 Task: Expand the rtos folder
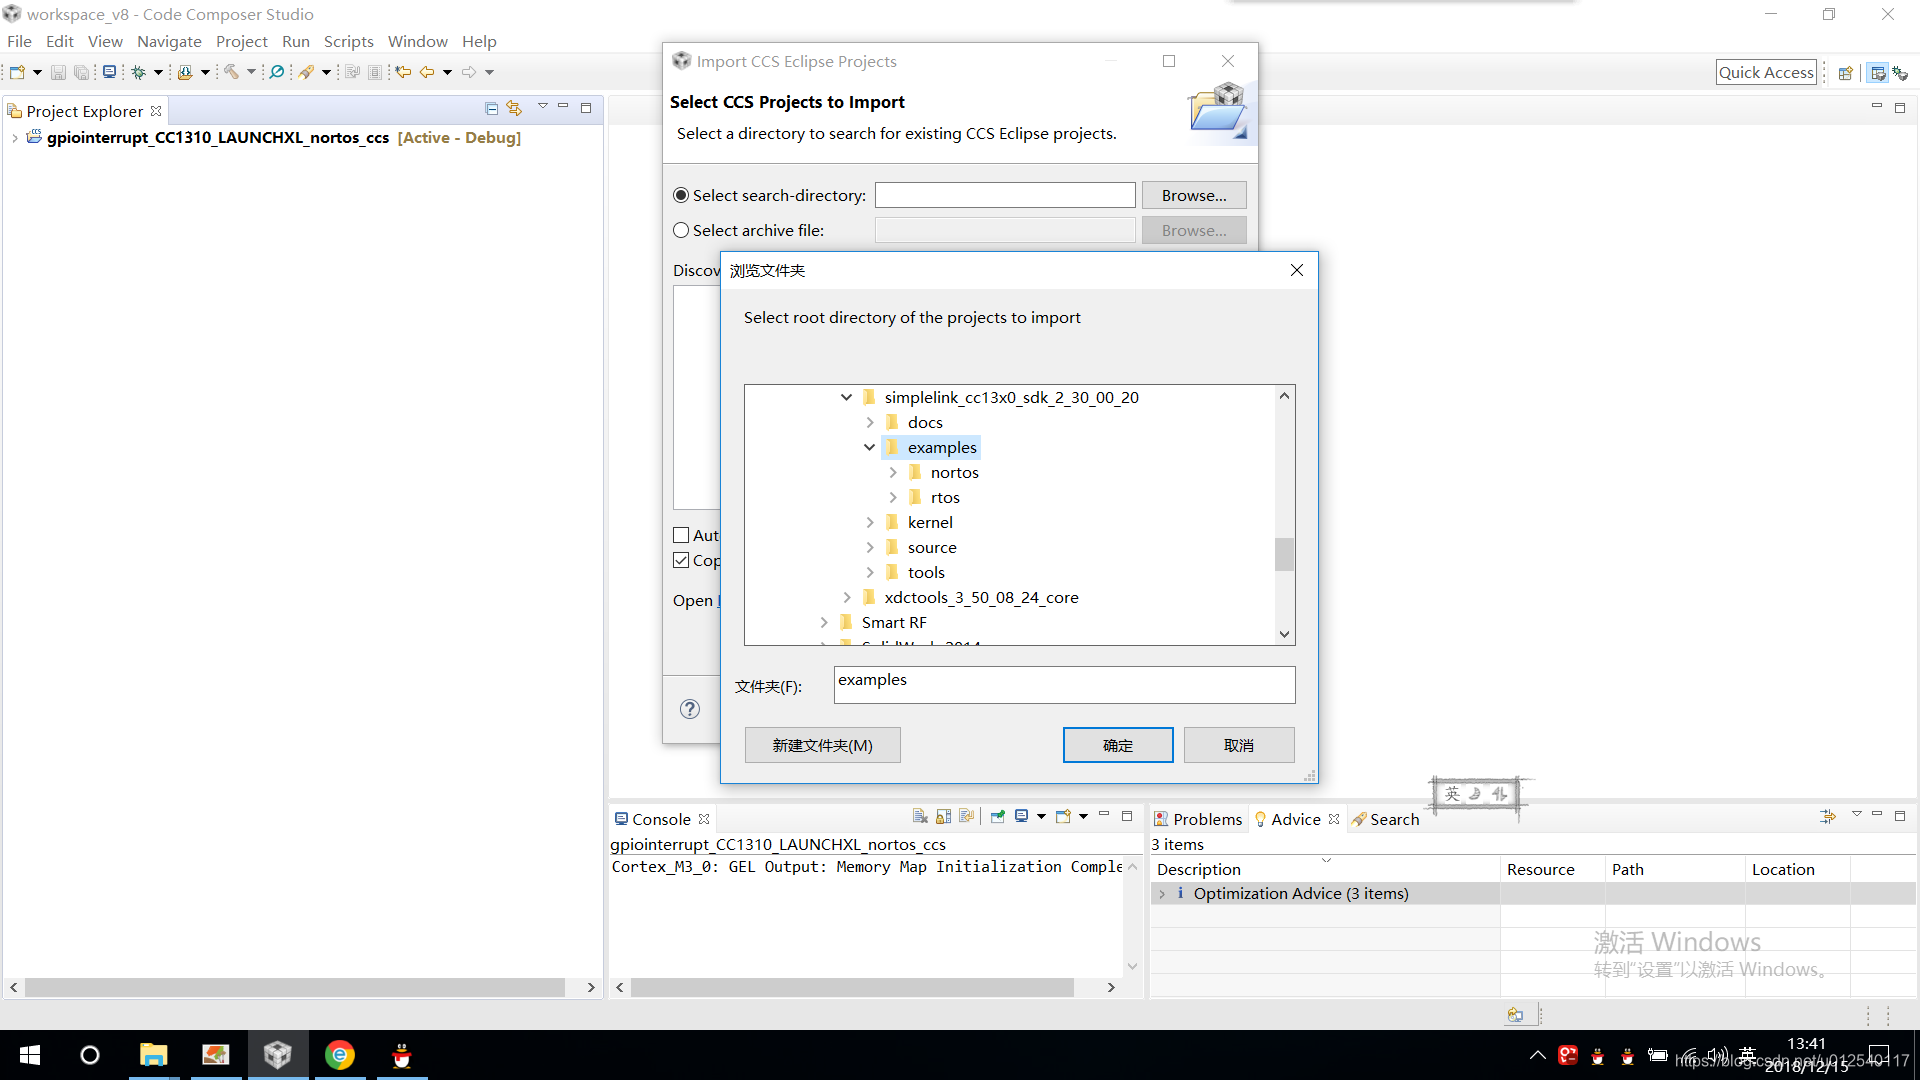[893, 497]
